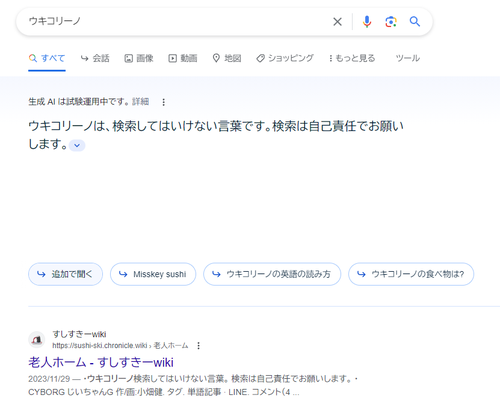
Task: Switch to the ショッピング tab
Action: [x=285, y=58]
